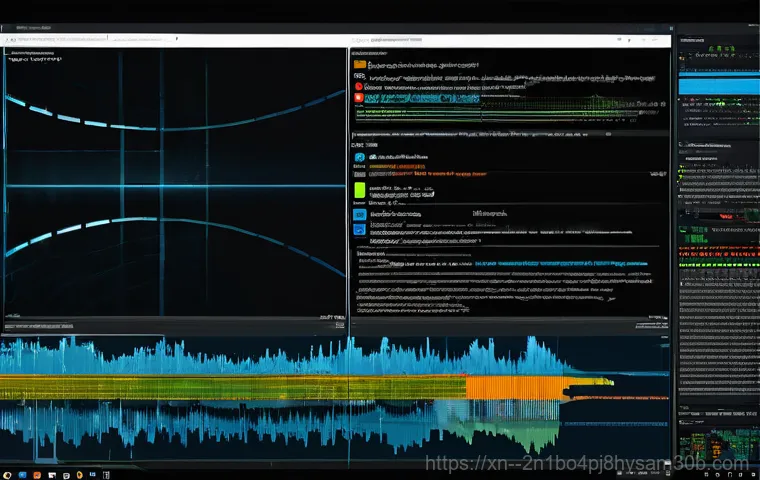Click the bright green square icon

click(x=360, y=189)
